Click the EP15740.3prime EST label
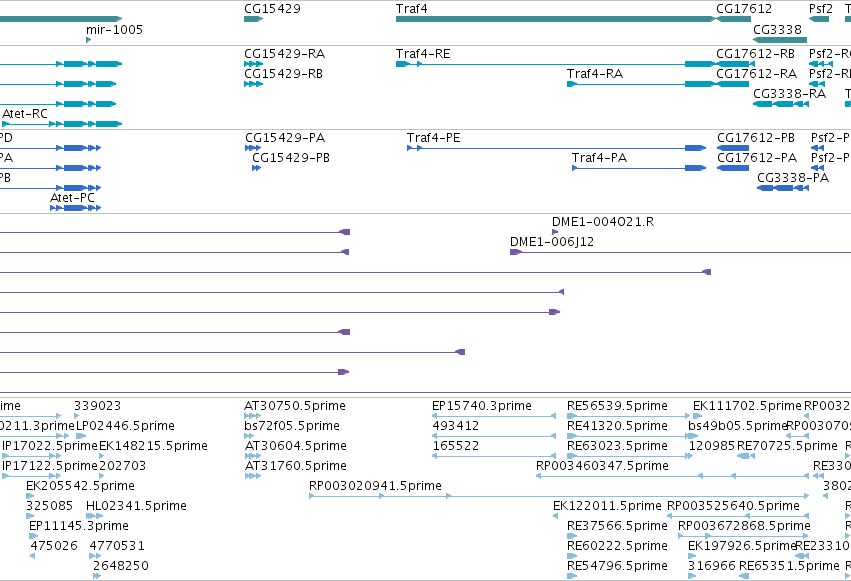This screenshot has height=581, width=851. pos(481,406)
